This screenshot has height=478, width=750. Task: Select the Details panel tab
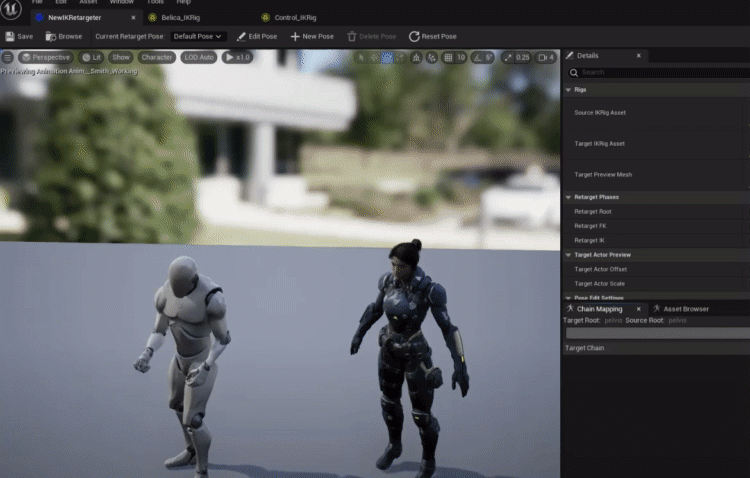tap(587, 56)
